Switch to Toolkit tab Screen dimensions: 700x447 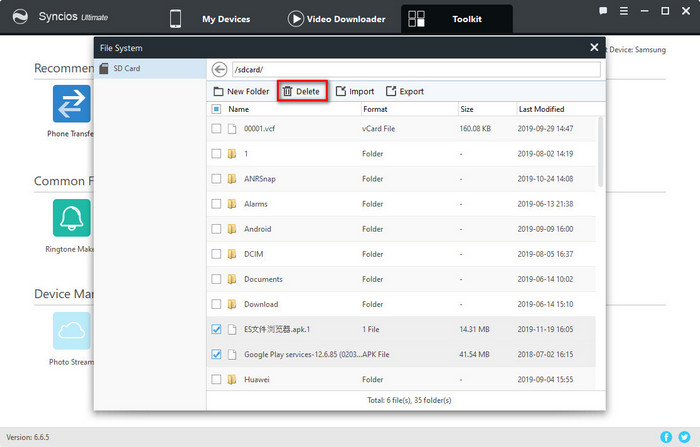tap(457, 19)
